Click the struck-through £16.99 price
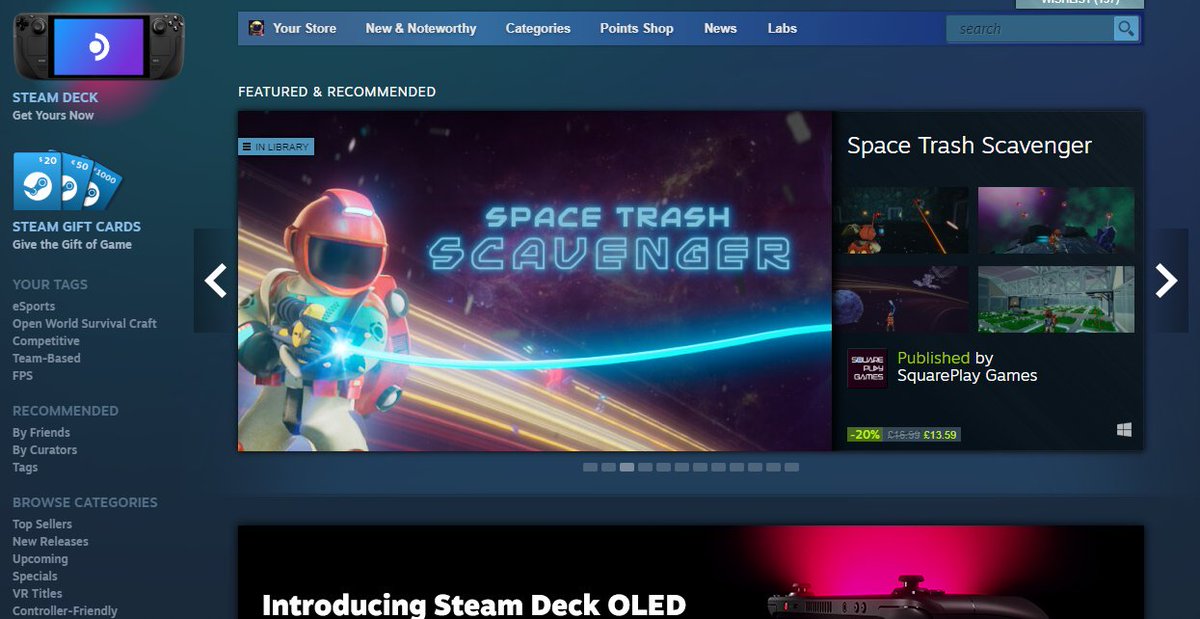Viewport: 1200px width, 619px height. pos(903,435)
